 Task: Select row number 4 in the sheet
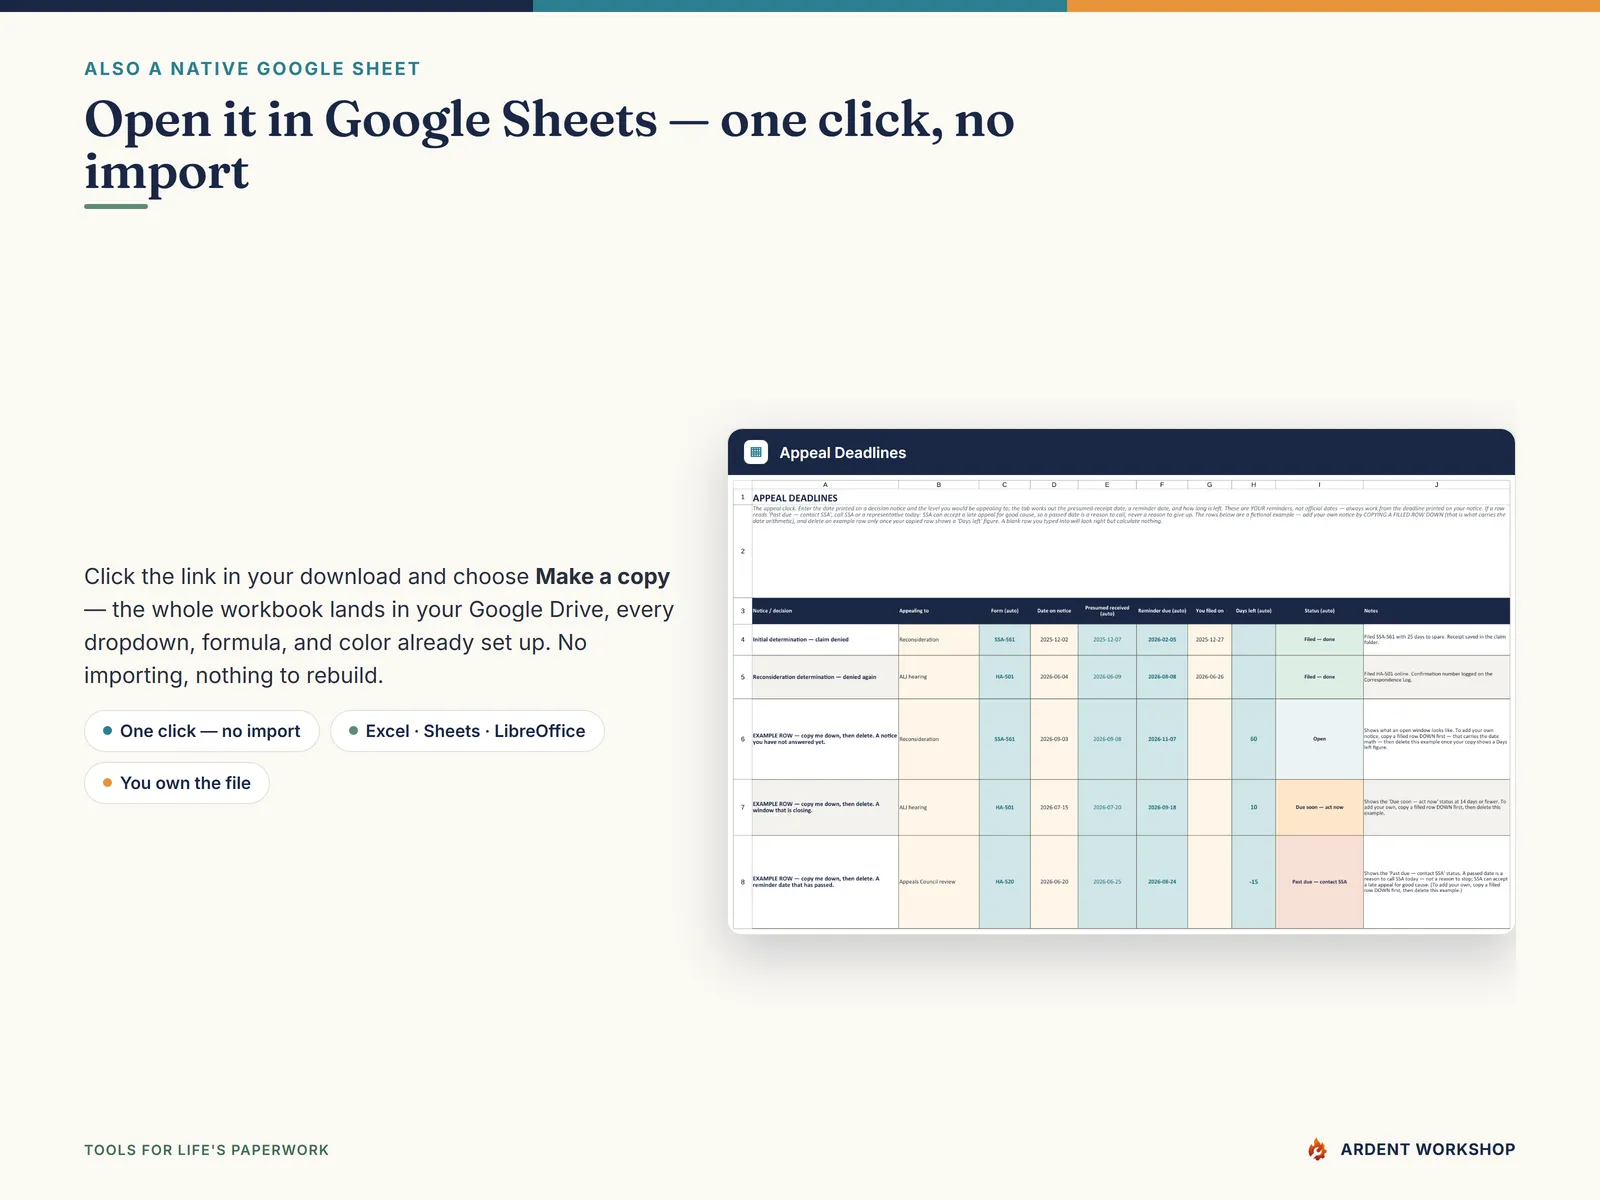[742, 640]
